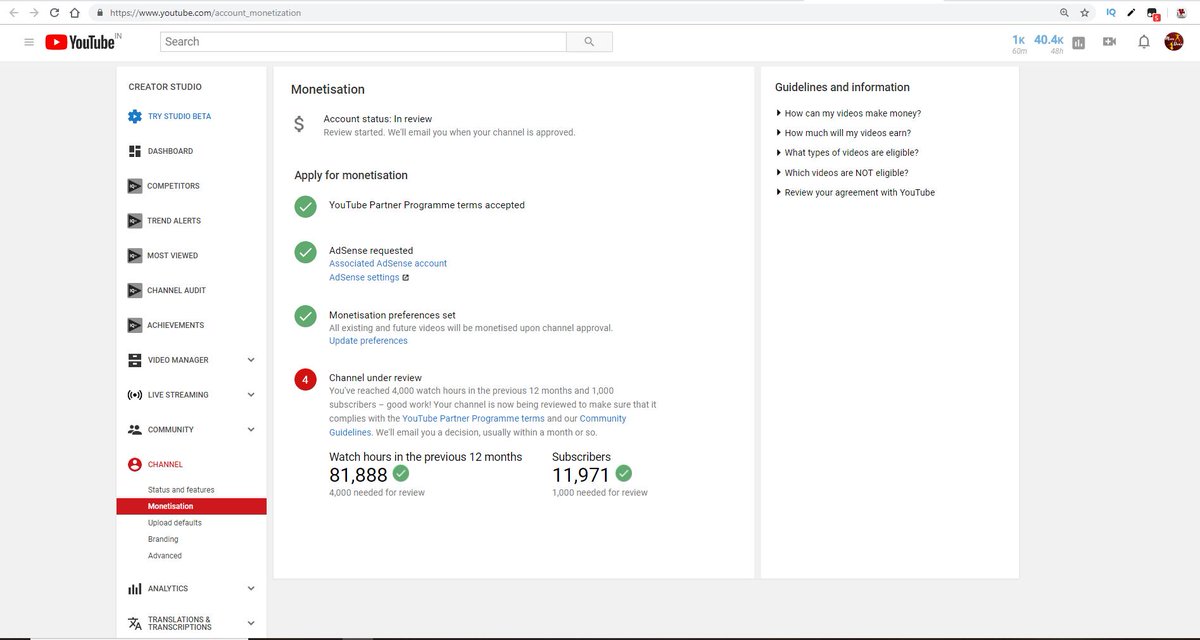Screen dimensions: 1200x640
Task: Click the IQ extension icon
Action: pyautogui.click(x=1111, y=13)
